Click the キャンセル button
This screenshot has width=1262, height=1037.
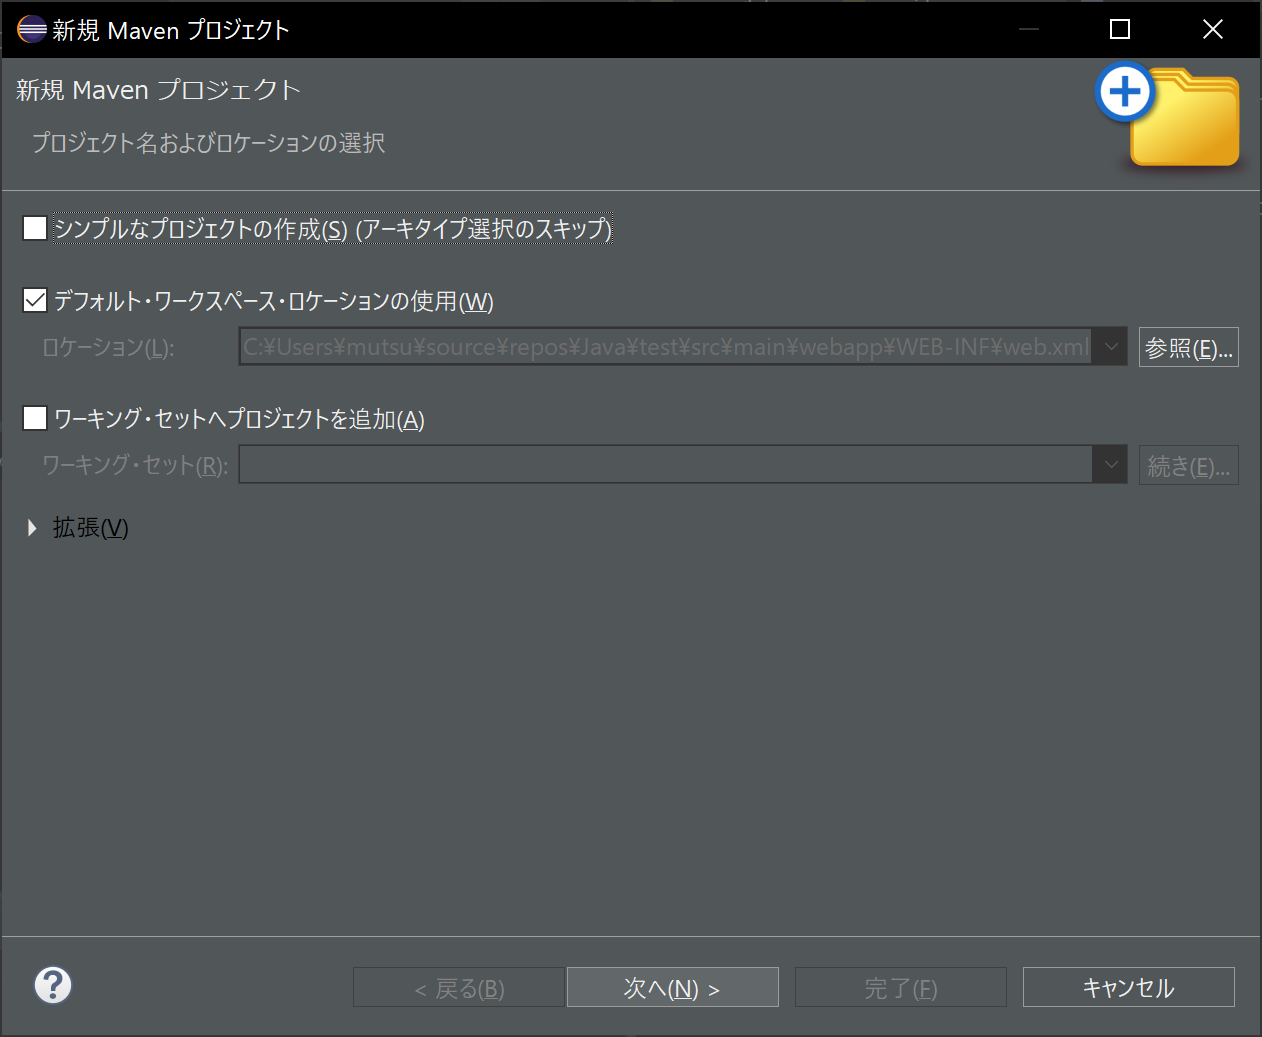point(1129,987)
